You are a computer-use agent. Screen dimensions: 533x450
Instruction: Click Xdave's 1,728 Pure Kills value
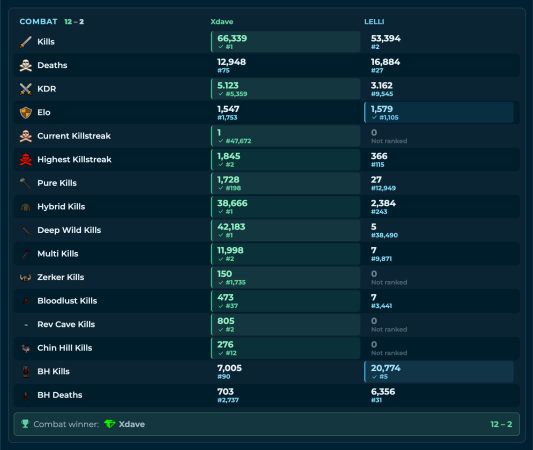(228, 180)
